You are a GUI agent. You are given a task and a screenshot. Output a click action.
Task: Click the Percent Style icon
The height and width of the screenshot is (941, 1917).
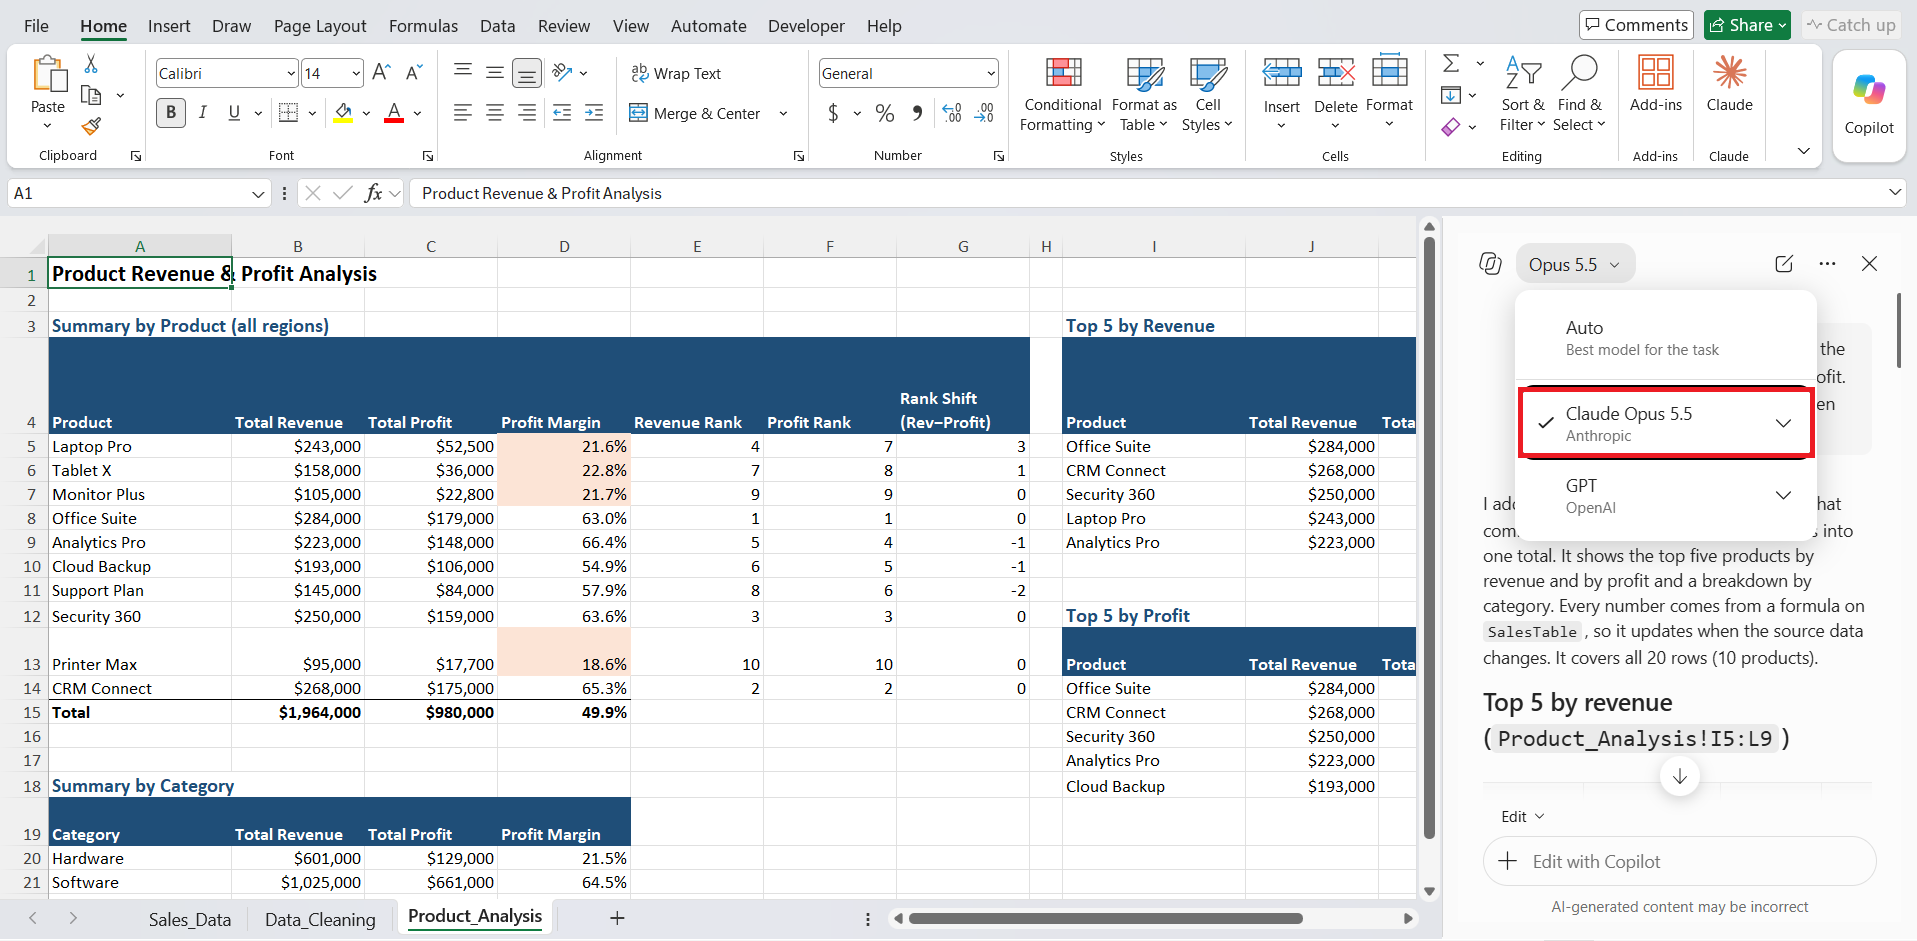click(x=884, y=113)
